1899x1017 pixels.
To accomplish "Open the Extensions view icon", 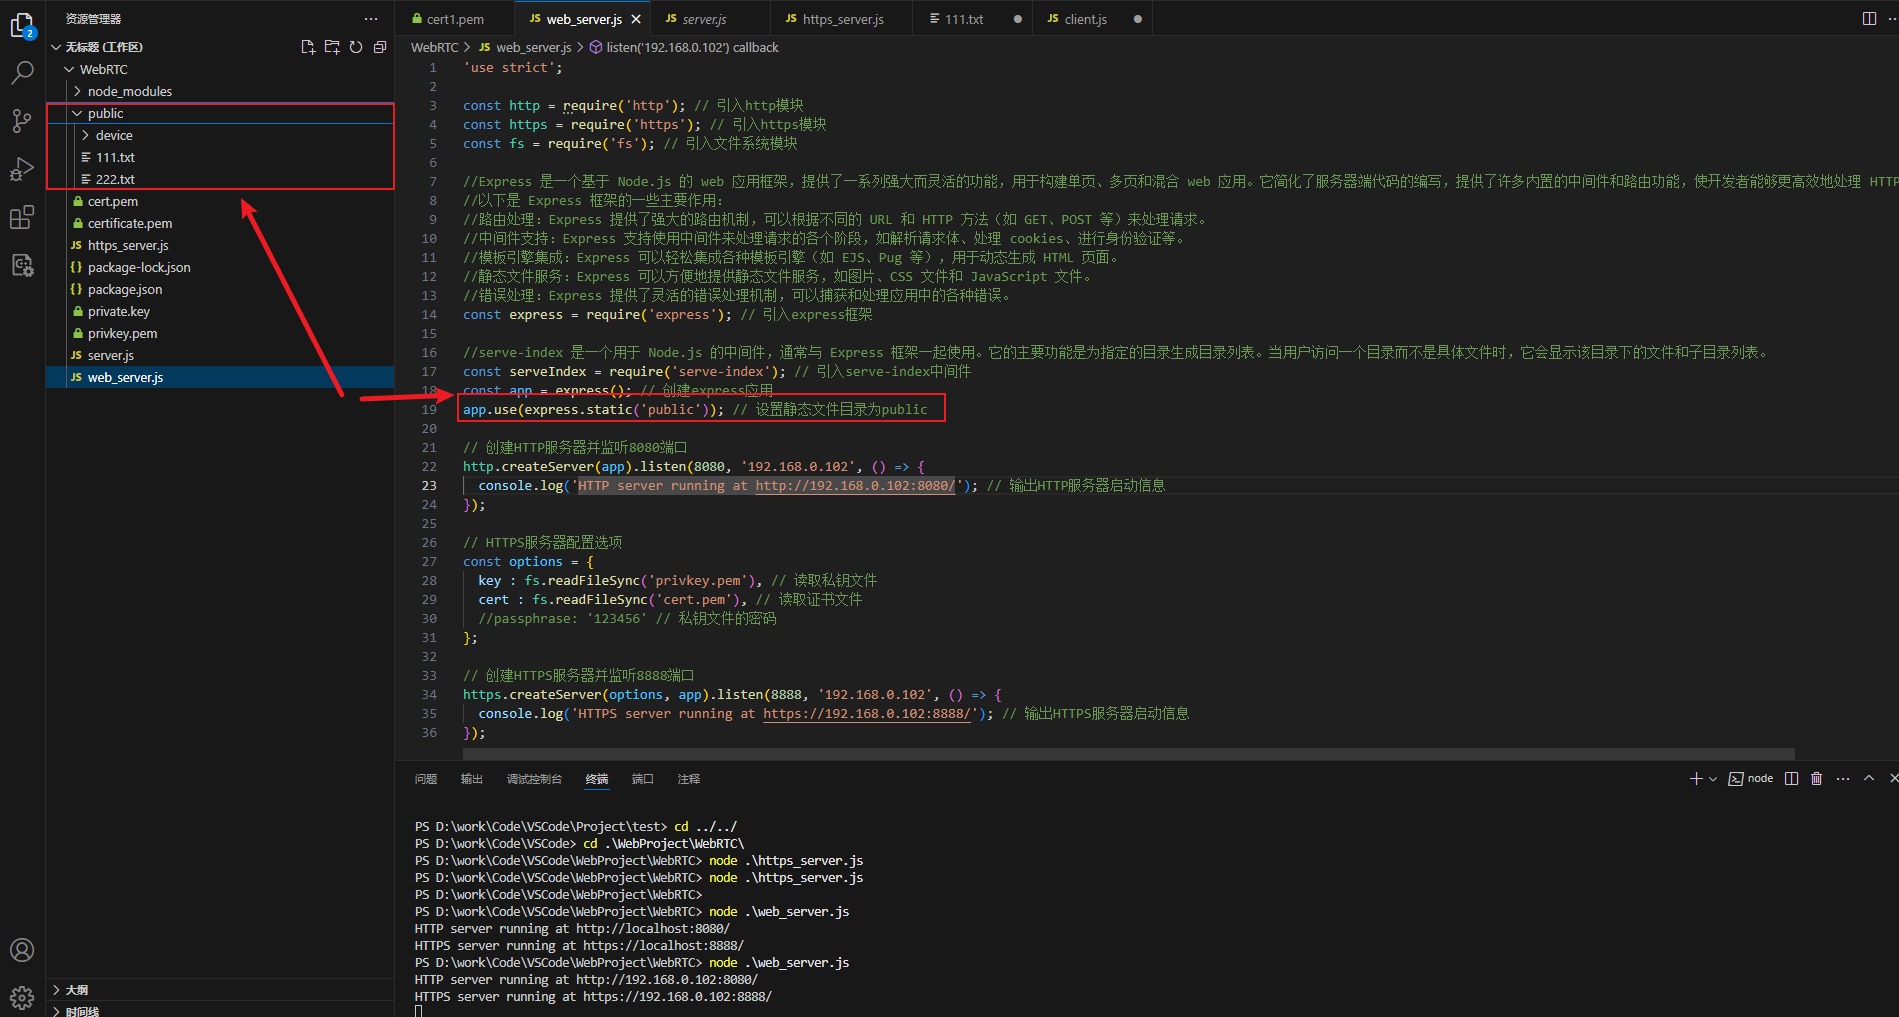I will click(22, 217).
